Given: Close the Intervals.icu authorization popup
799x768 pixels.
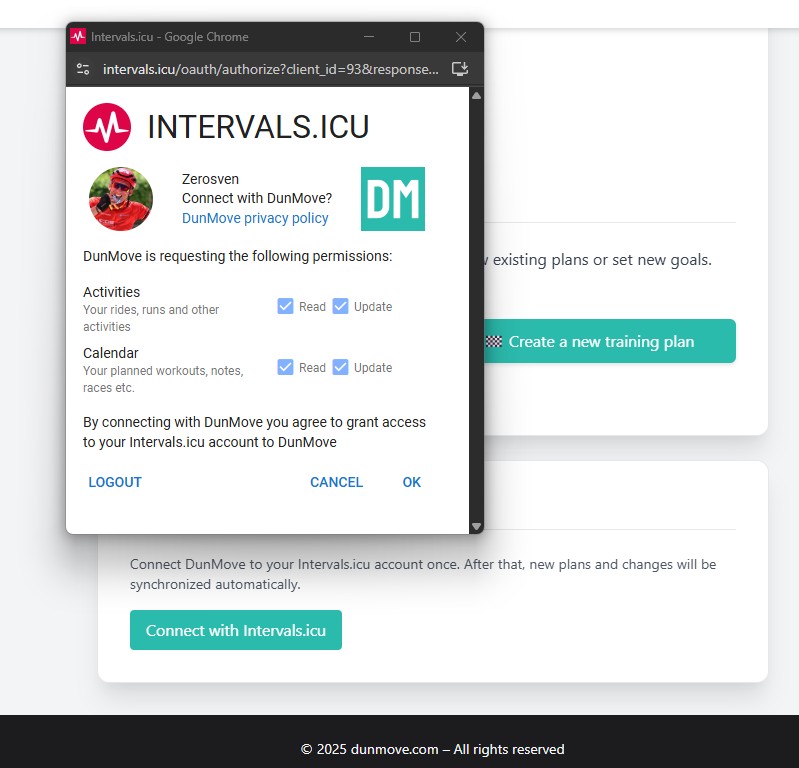Looking at the screenshot, I should (461, 37).
